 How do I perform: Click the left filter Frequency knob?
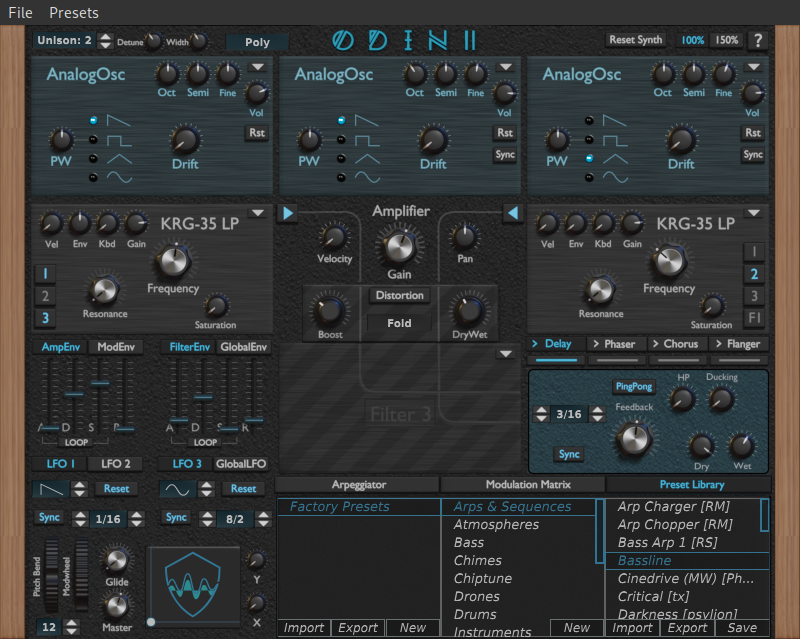coord(173,261)
